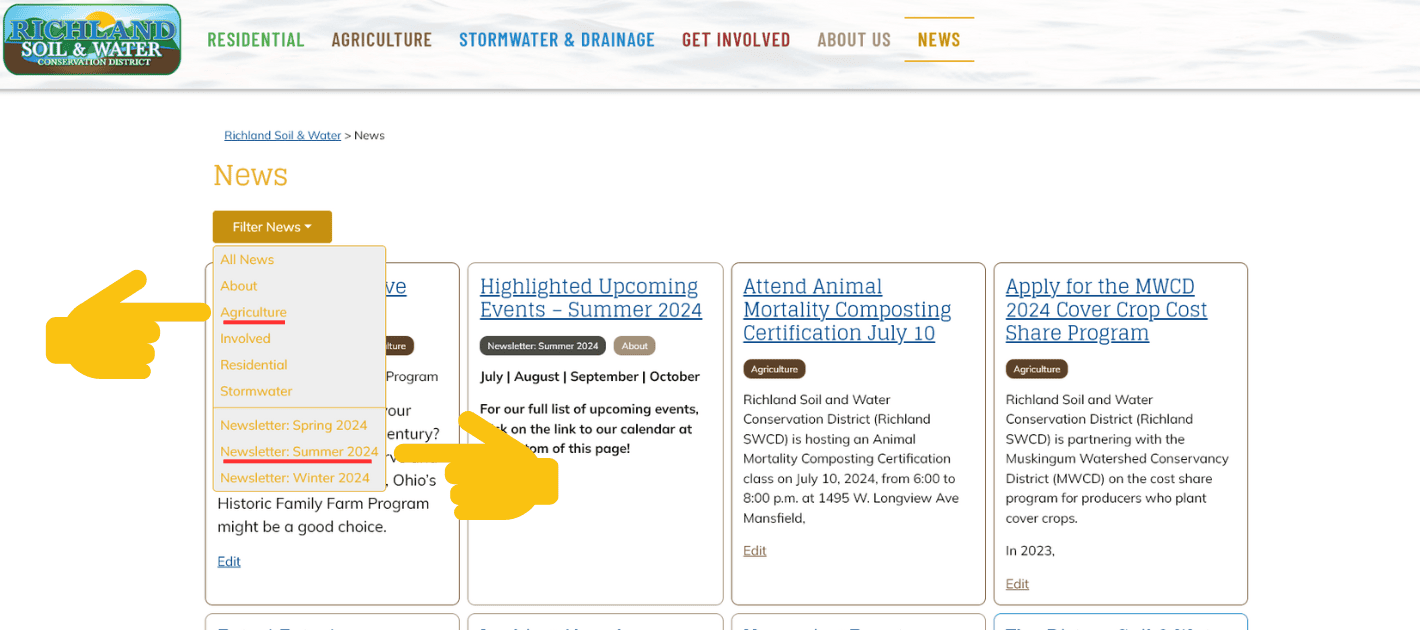The width and height of the screenshot is (1420, 630).
Task: Edit the MWCD Cover Crop card
Action: click(1017, 584)
